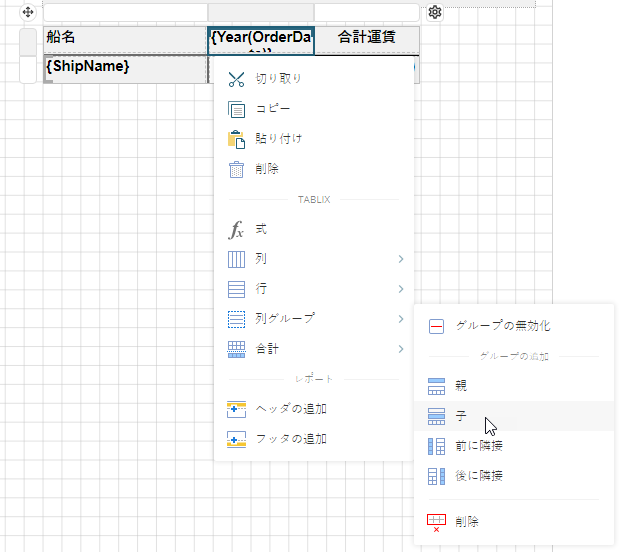Click the scissors cut icon
The width and height of the screenshot is (620, 552).
236,79
